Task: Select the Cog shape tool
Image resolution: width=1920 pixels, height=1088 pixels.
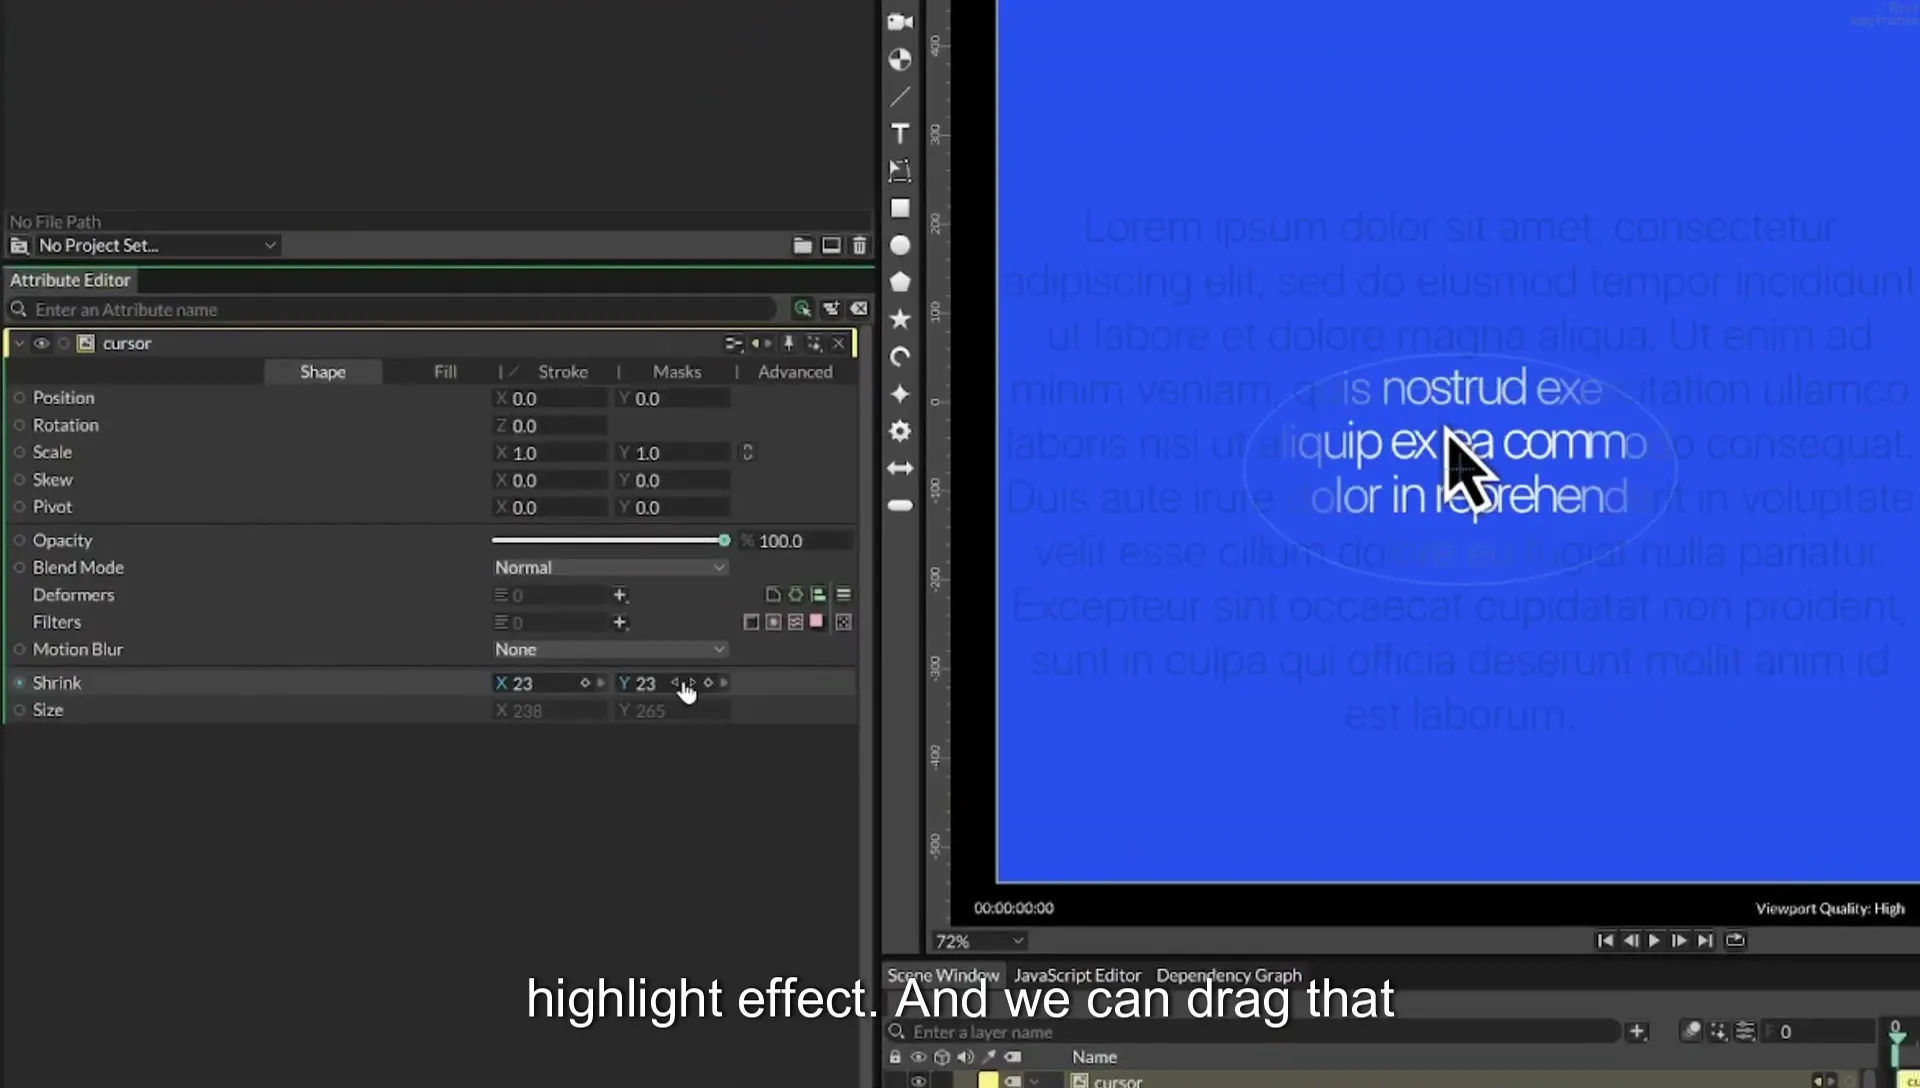Action: 900,431
